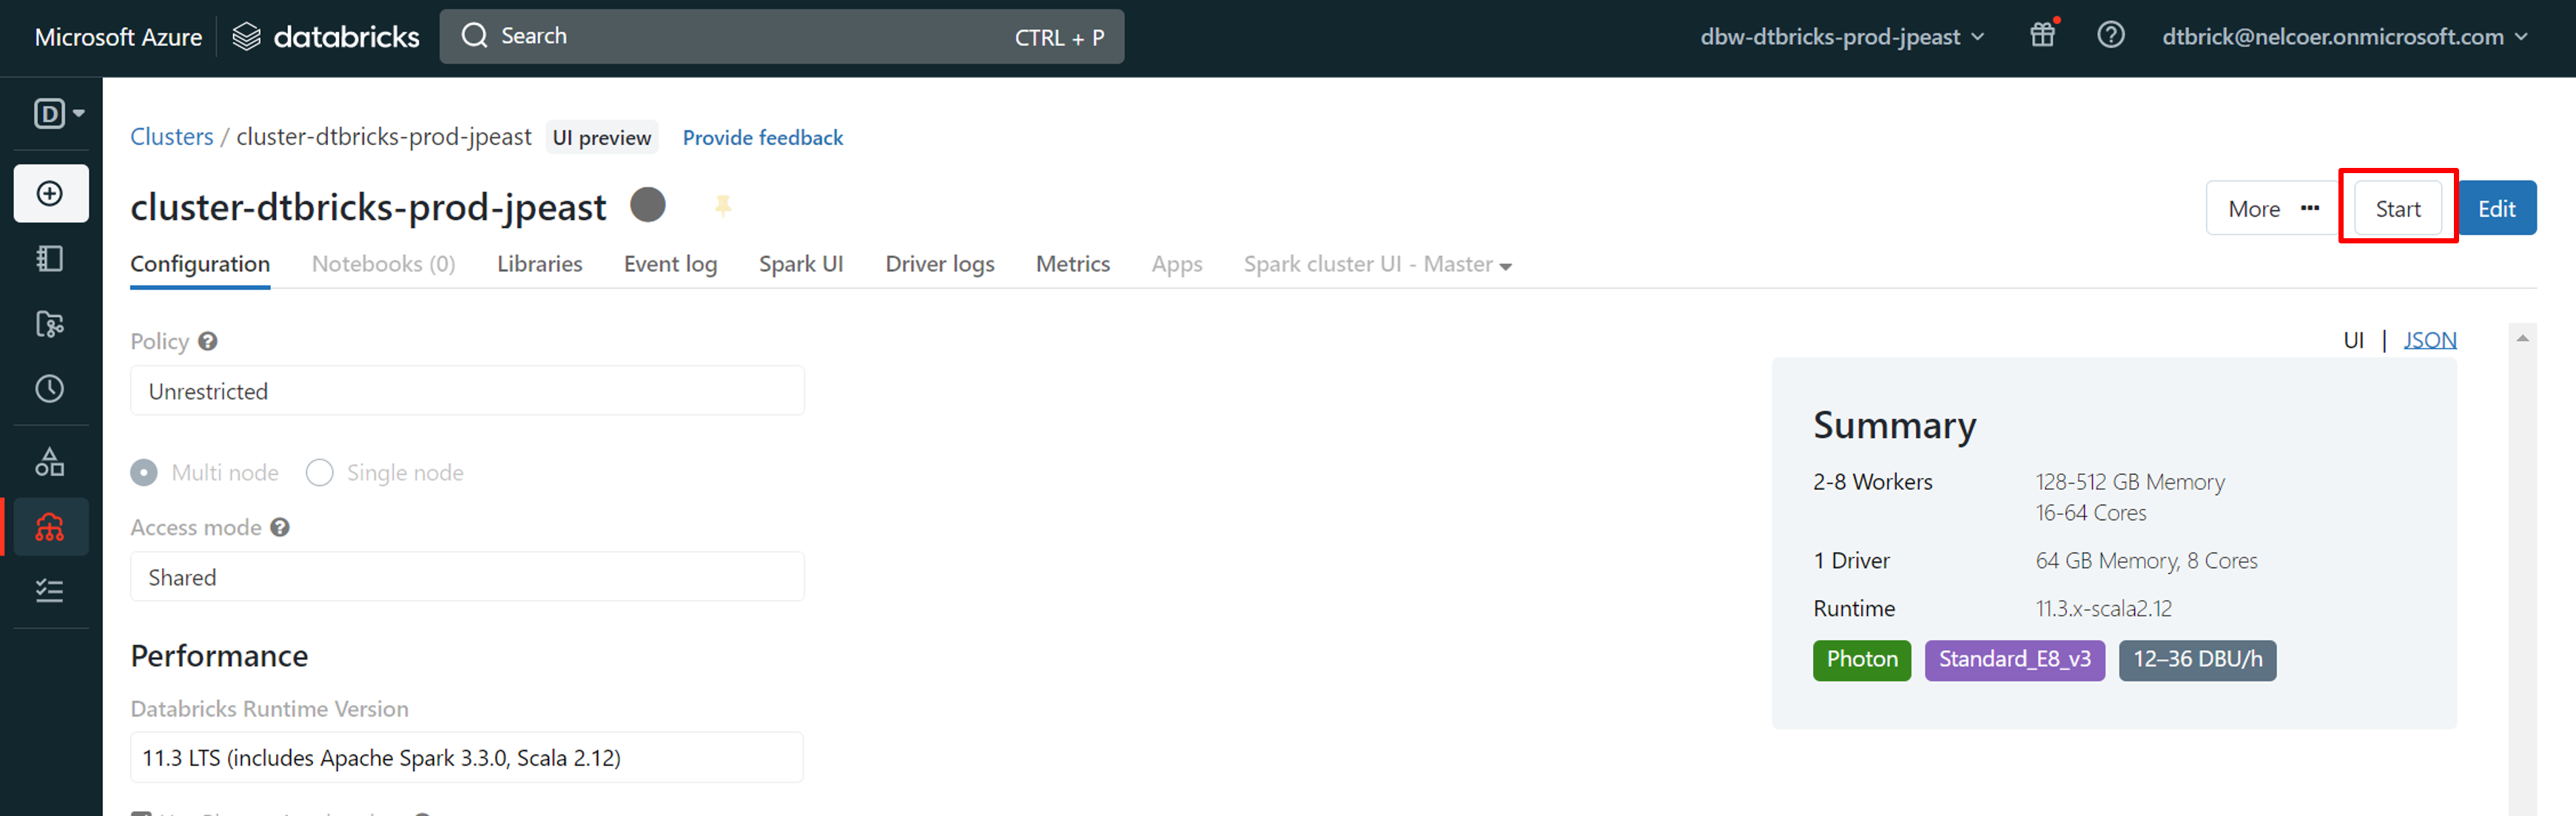Select the Multi node radio button
This screenshot has width=2576, height=816.
pos(144,473)
